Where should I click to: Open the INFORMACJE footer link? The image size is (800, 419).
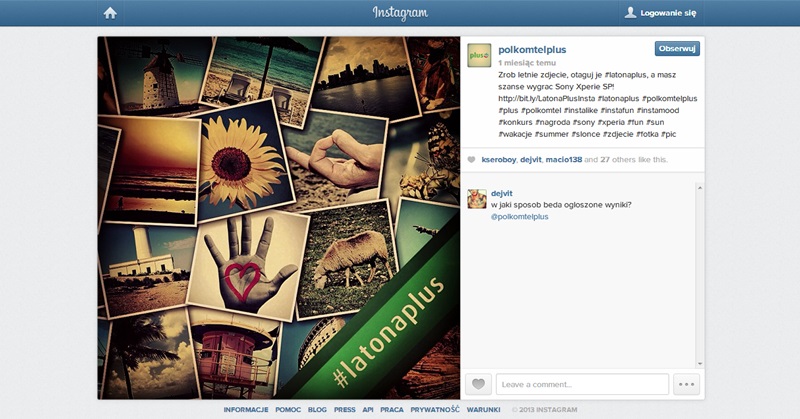pos(246,410)
